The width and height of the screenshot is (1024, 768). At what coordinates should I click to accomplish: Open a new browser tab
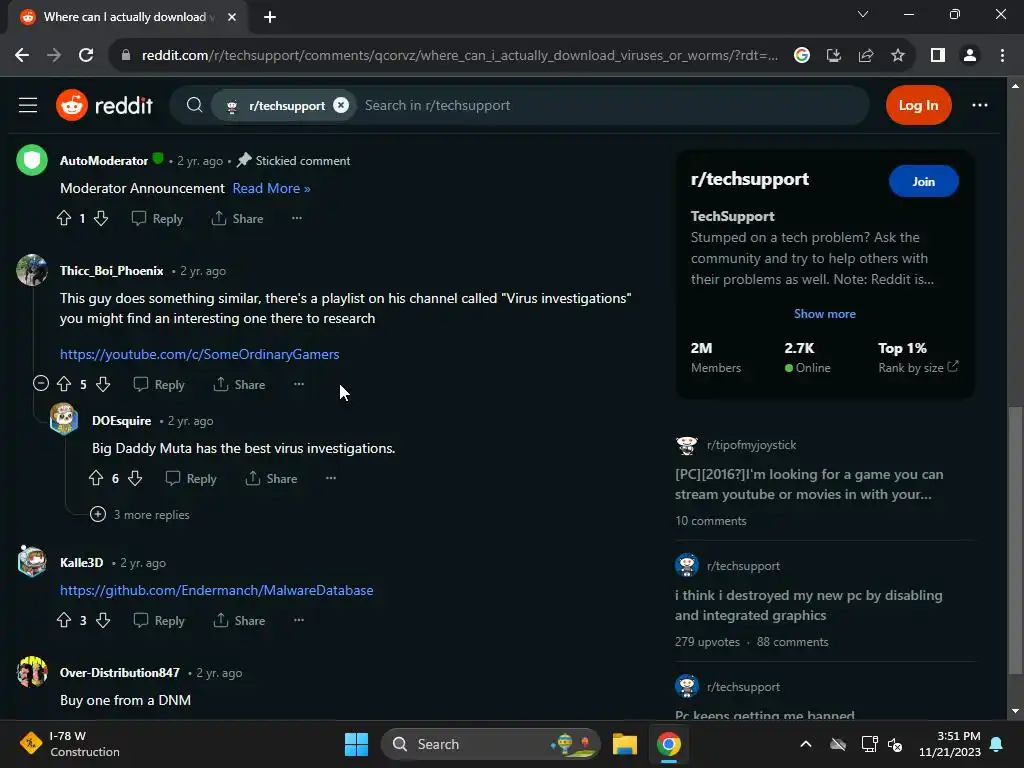point(270,17)
